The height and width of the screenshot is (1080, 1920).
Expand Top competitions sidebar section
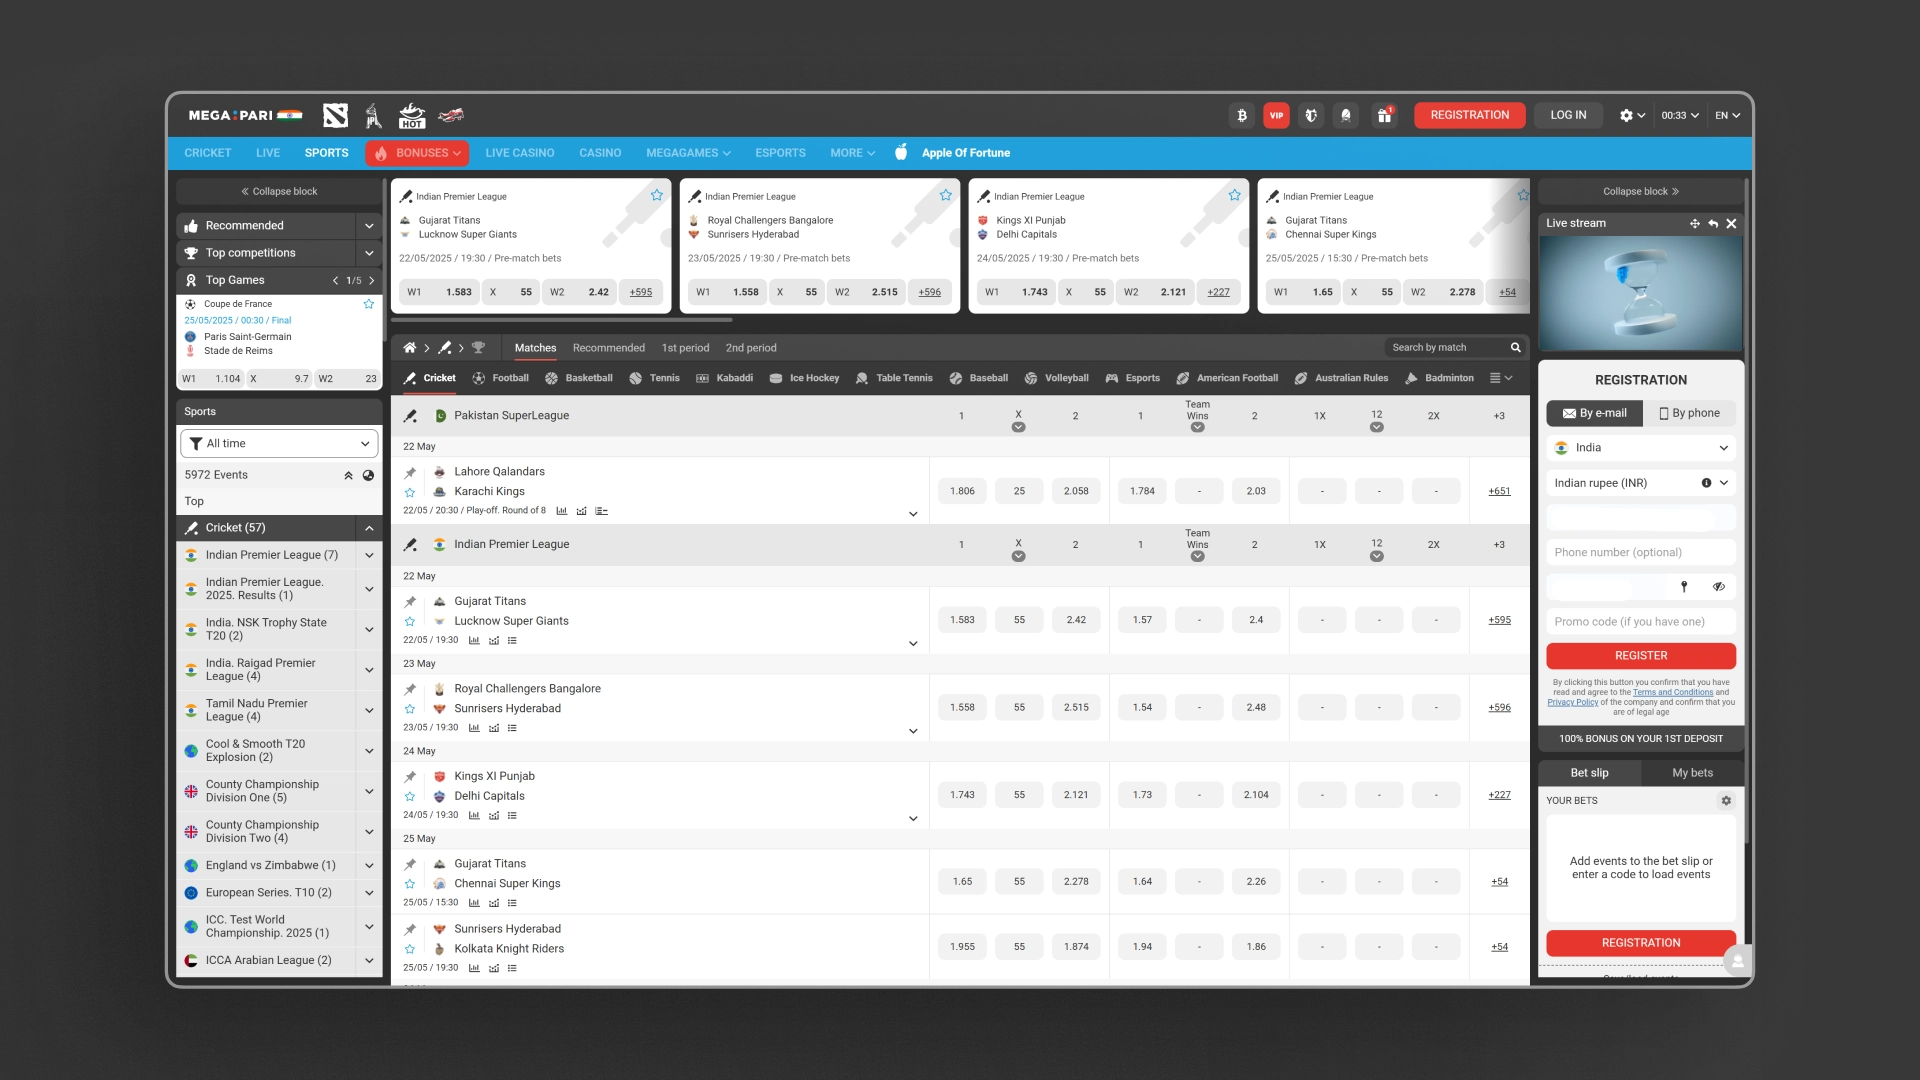pyautogui.click(x=369, y=253)
